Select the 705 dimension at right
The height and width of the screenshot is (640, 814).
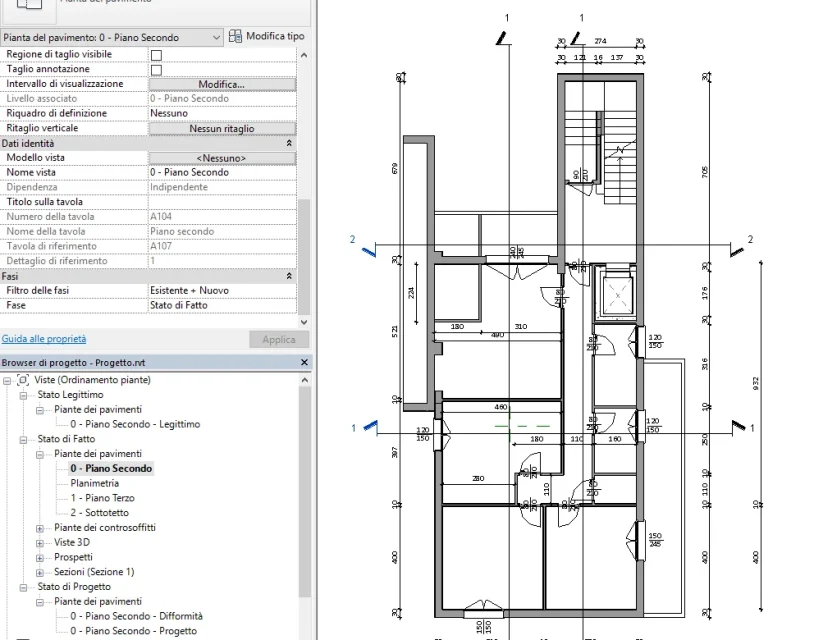(x=704, y=172)
